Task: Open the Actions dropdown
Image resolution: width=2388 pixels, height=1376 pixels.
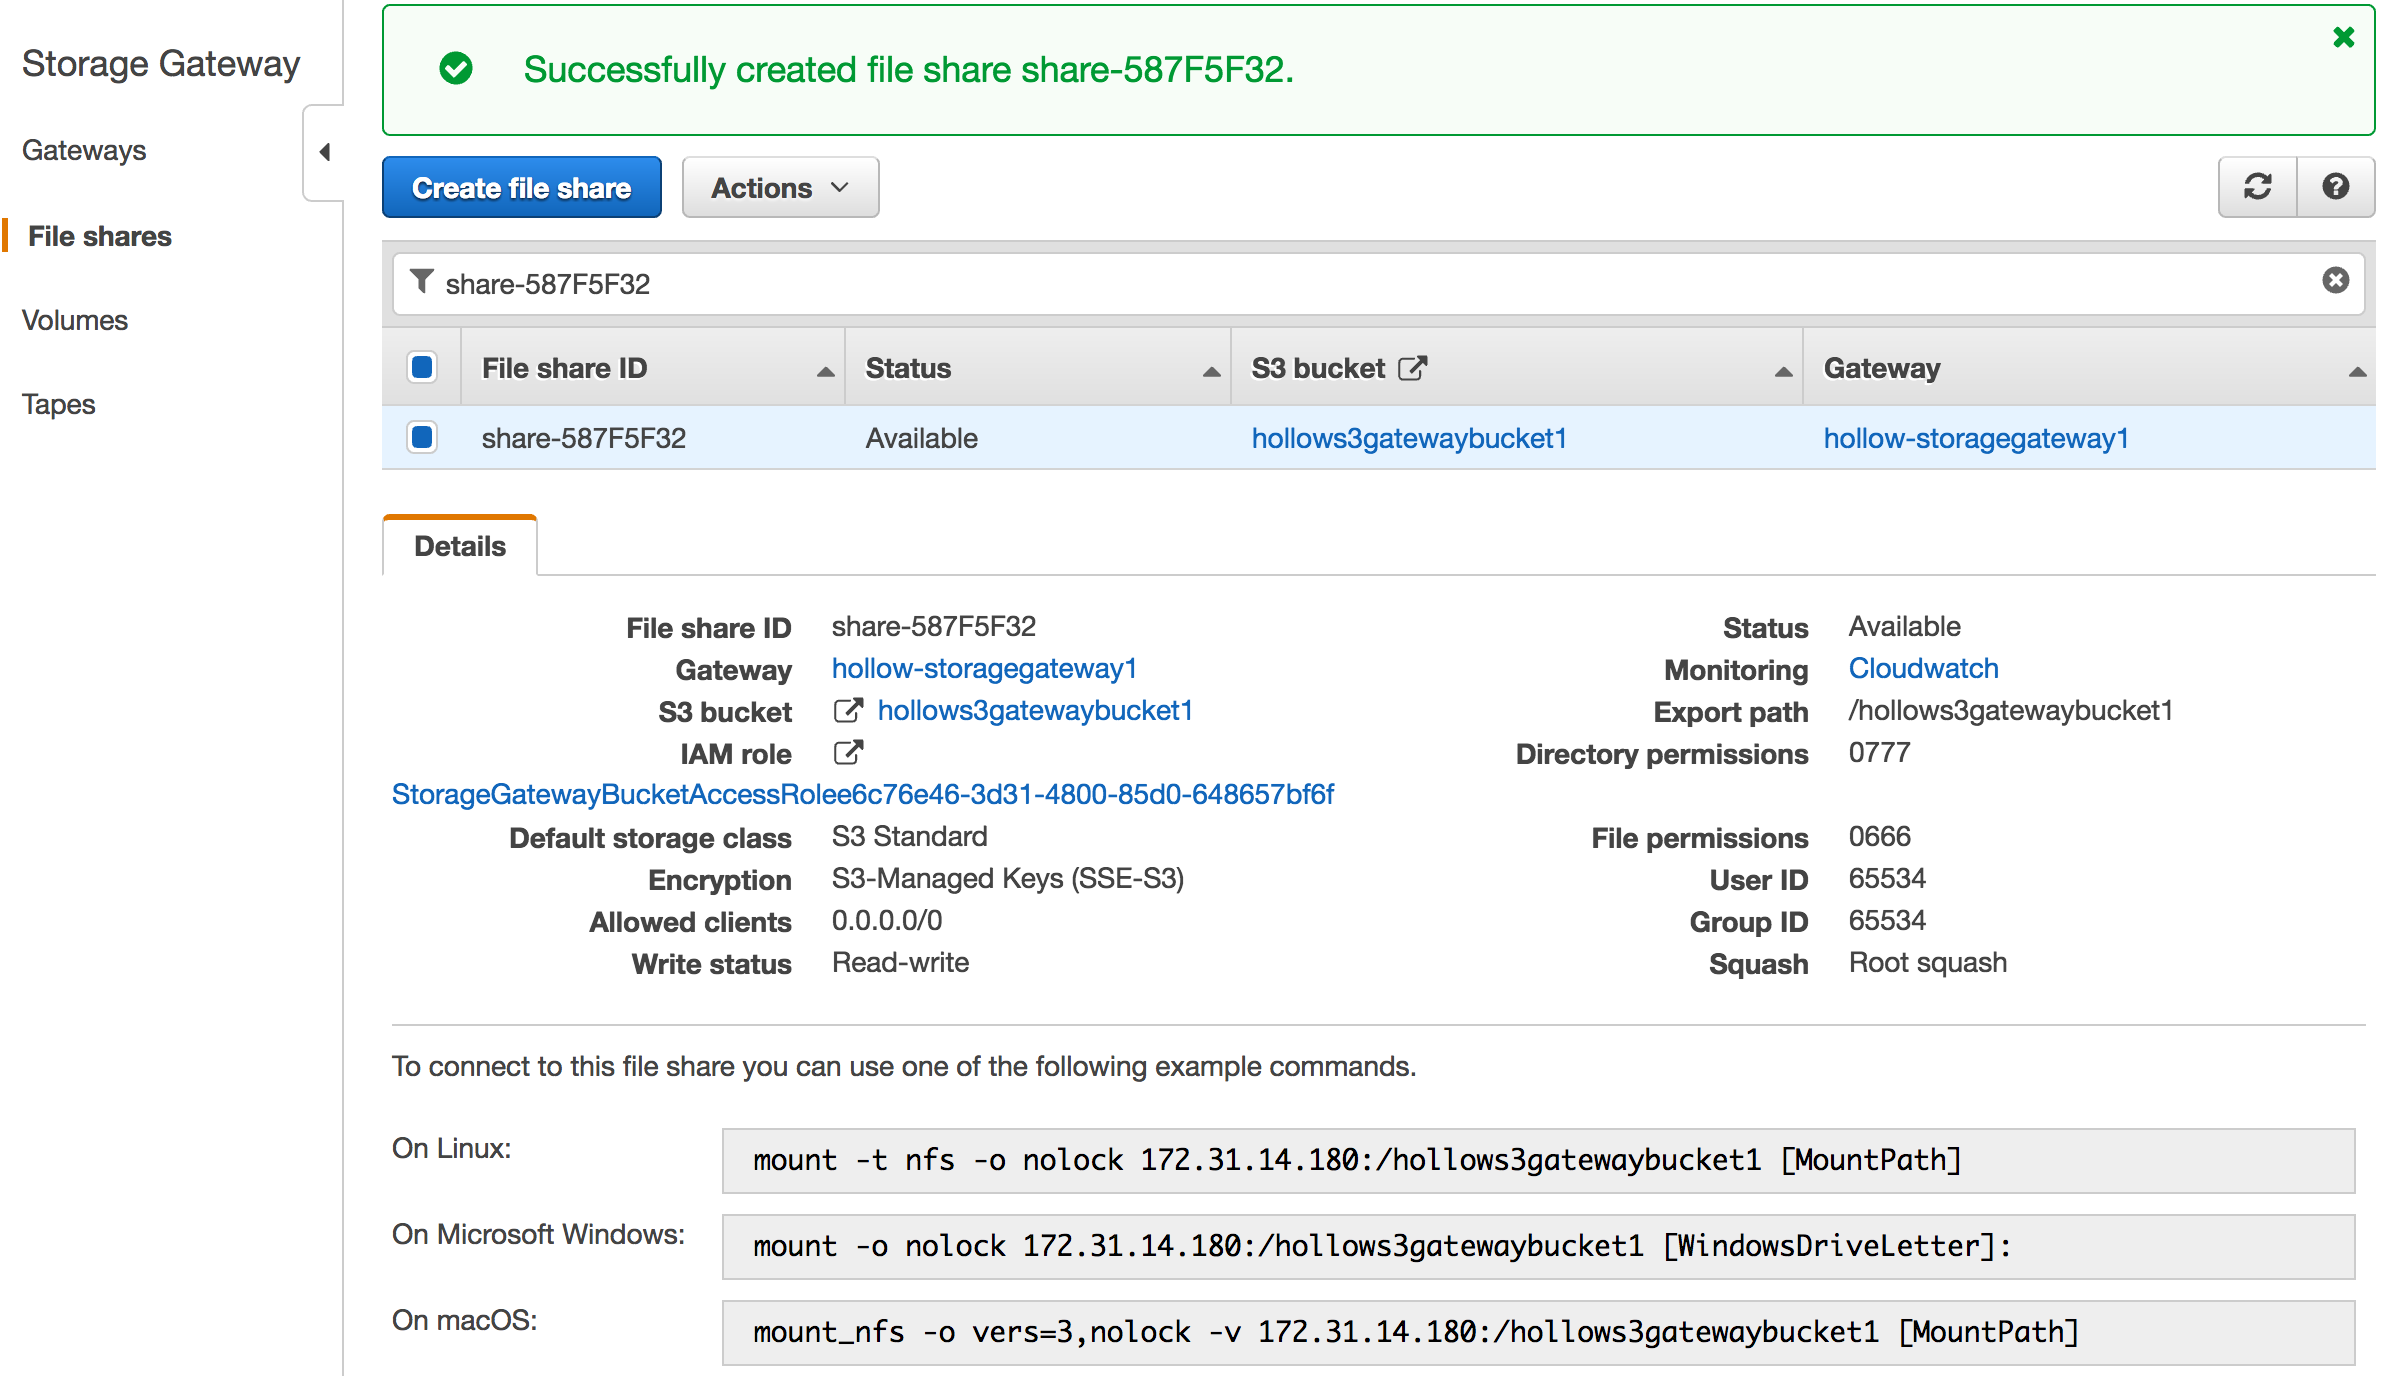Action: [x=780, y=188]
